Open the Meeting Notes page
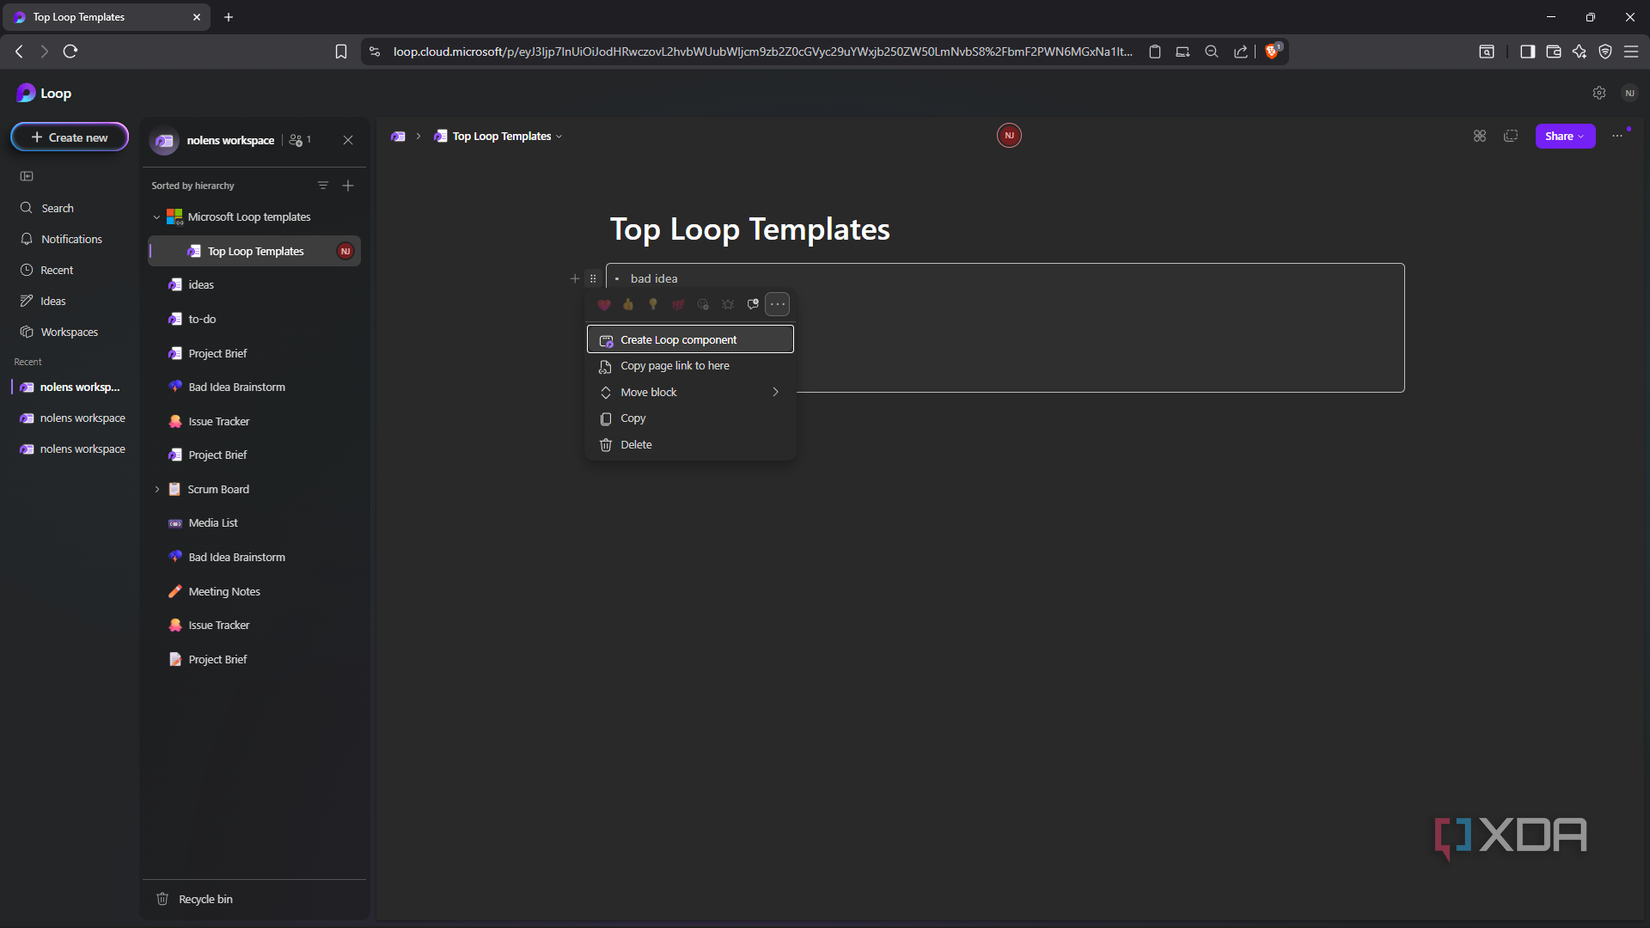The width and height of the screenshot is (1650, 928). pyautogui.click(x=224, y=591)
